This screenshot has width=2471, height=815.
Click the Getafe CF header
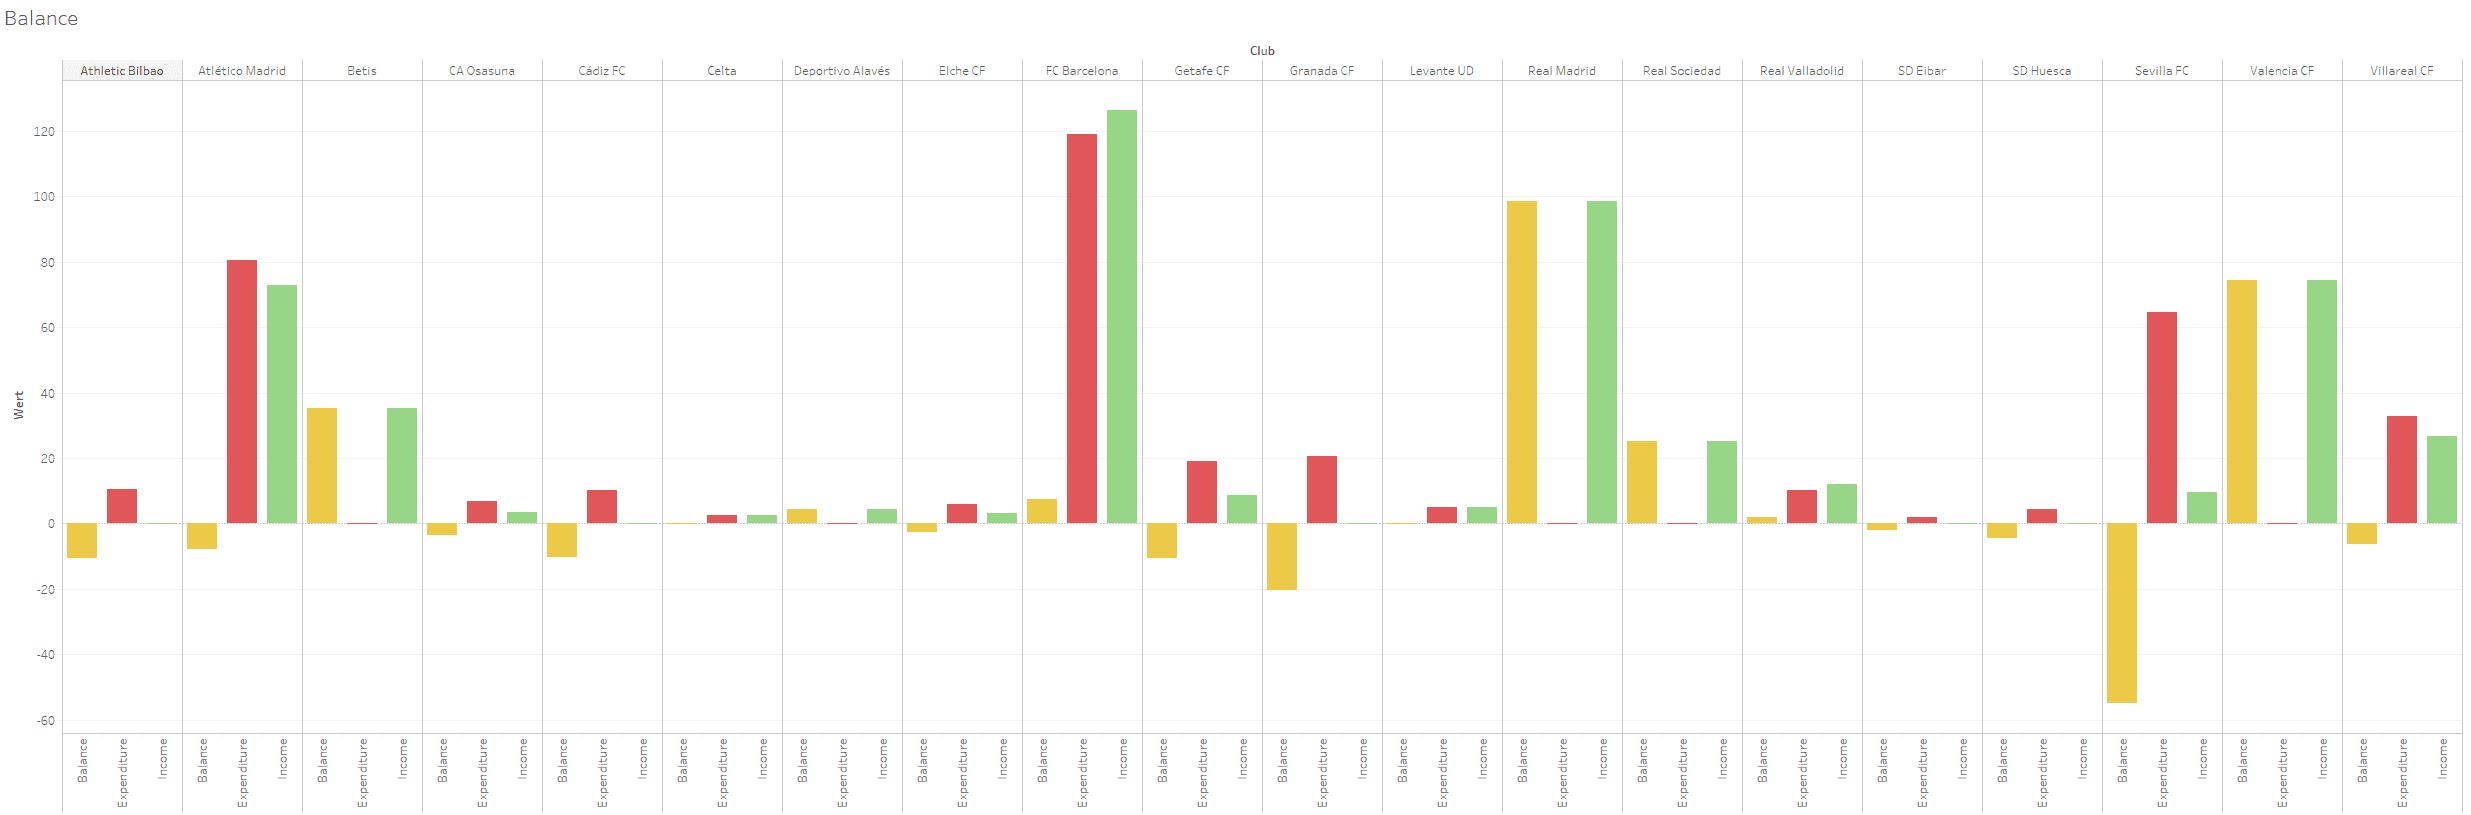(x=1202, y=71)
